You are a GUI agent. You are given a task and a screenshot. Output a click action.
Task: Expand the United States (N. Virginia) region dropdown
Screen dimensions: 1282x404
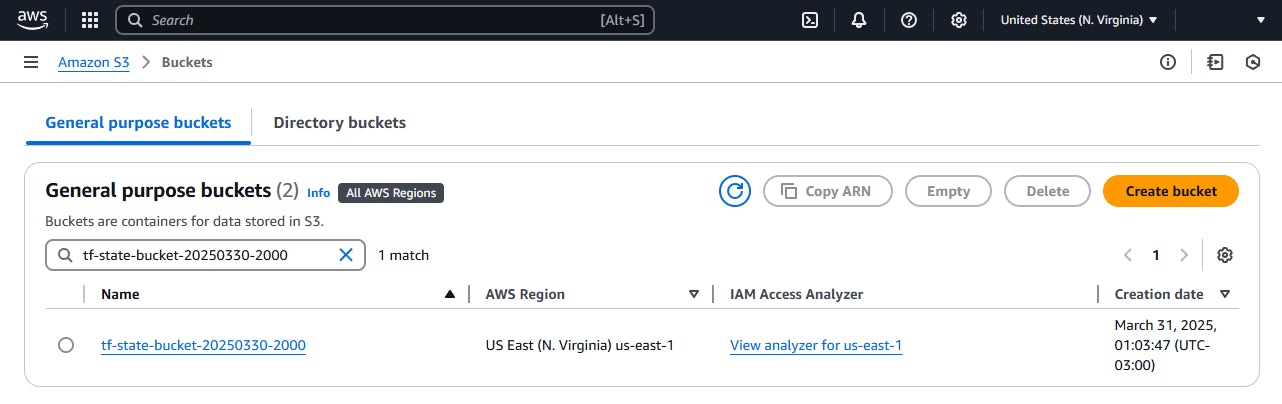[1078, 20]
